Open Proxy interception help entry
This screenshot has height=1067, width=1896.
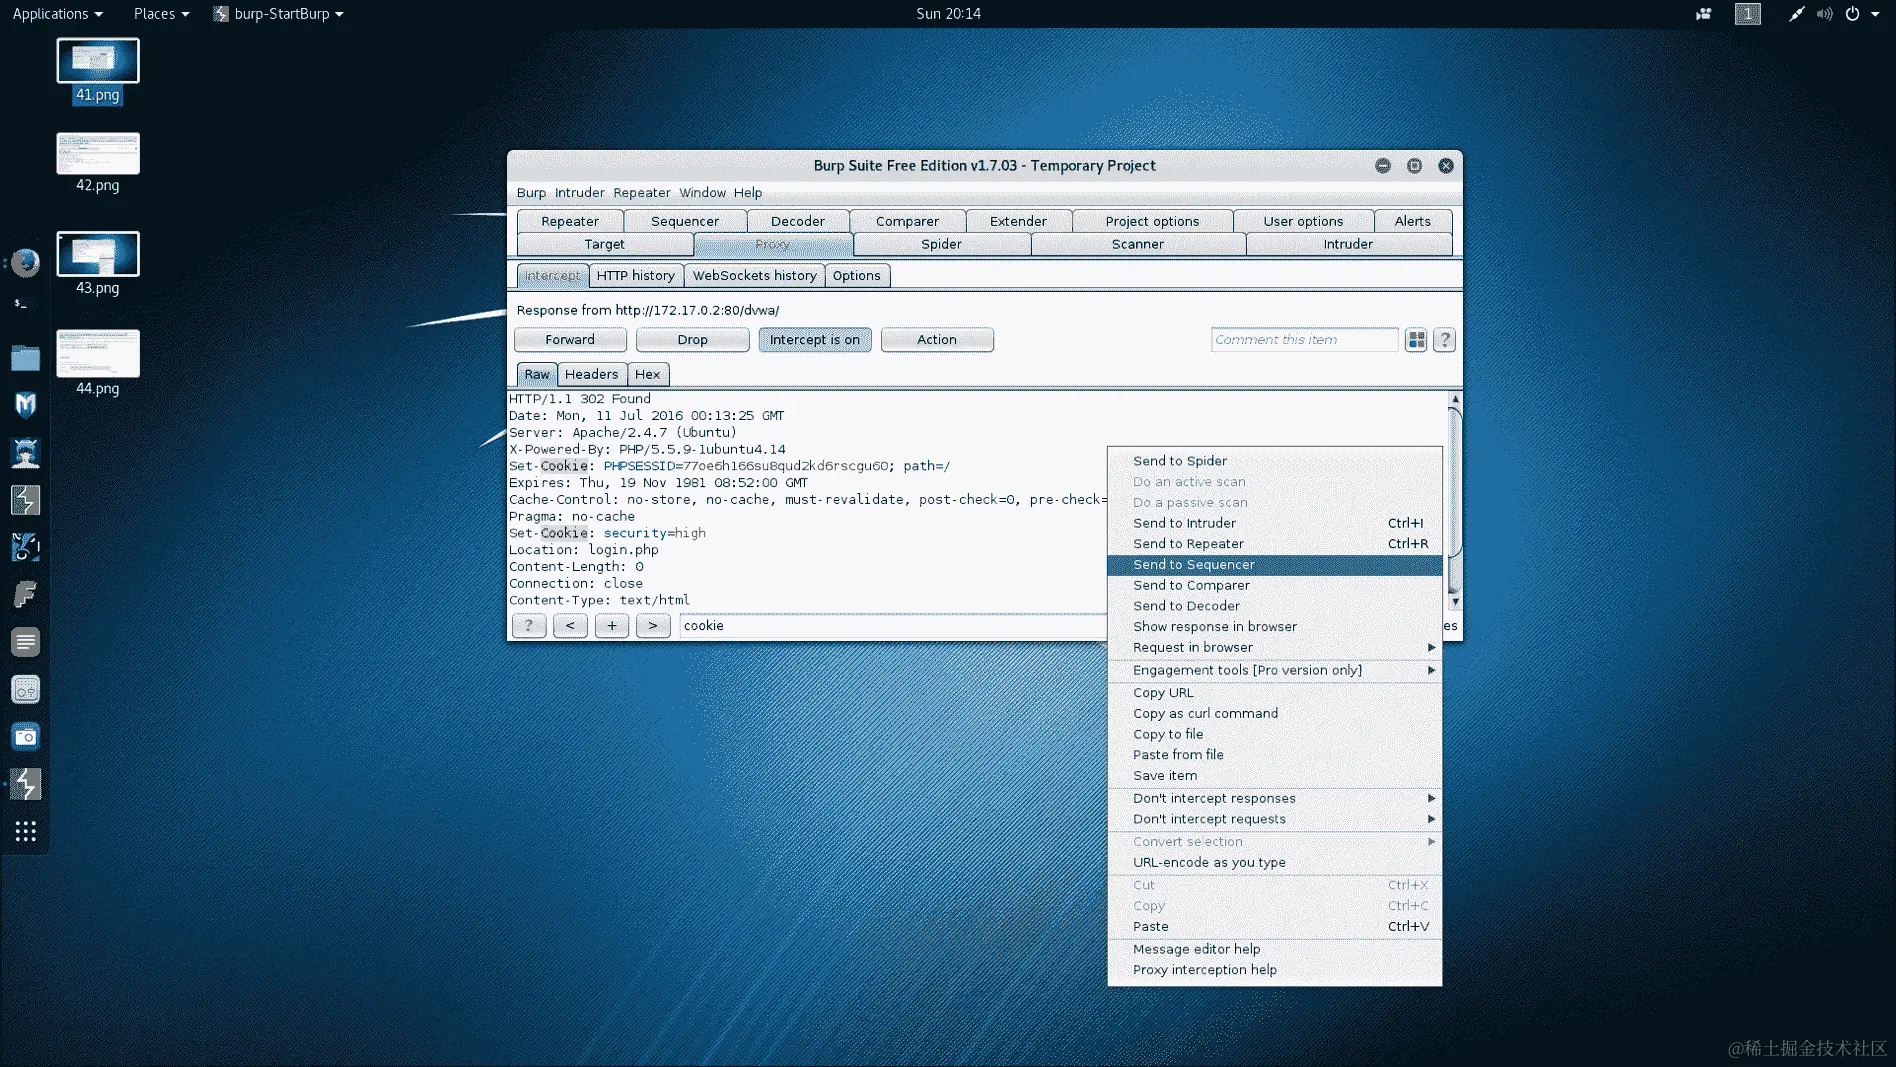(1275, 970)
